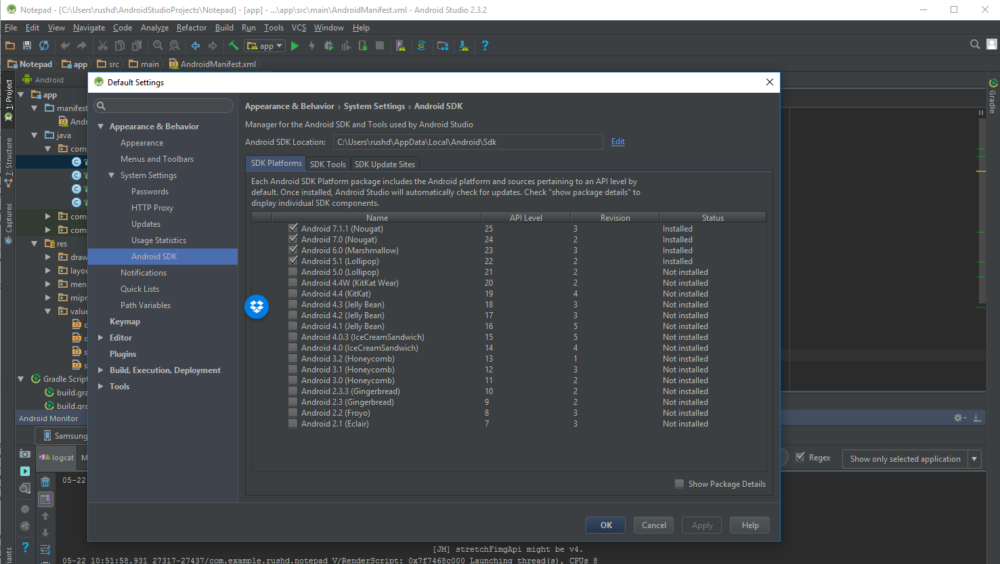The height and width of the screenshot is (564, 1000).
Task: Open Search Everywhere magnifier icon
Action: 976,45
